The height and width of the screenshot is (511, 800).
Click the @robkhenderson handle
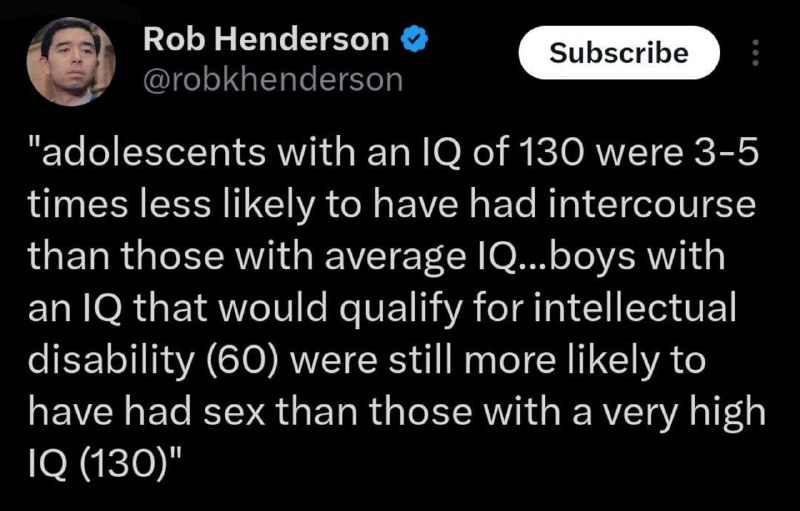tap(273, 80)
